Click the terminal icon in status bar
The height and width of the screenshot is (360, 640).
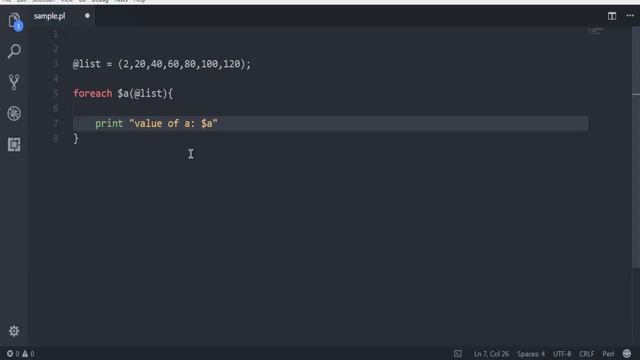pyautogui.click(x=458, y=354)
